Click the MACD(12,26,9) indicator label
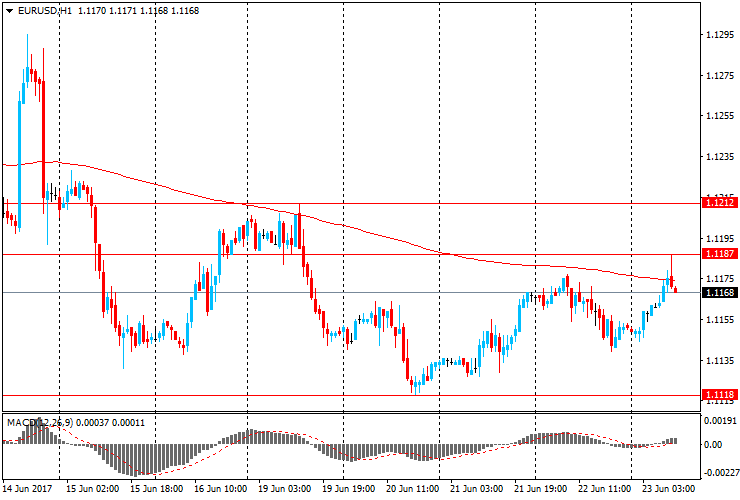Screen dimensions: 740x500 [40, 423]
